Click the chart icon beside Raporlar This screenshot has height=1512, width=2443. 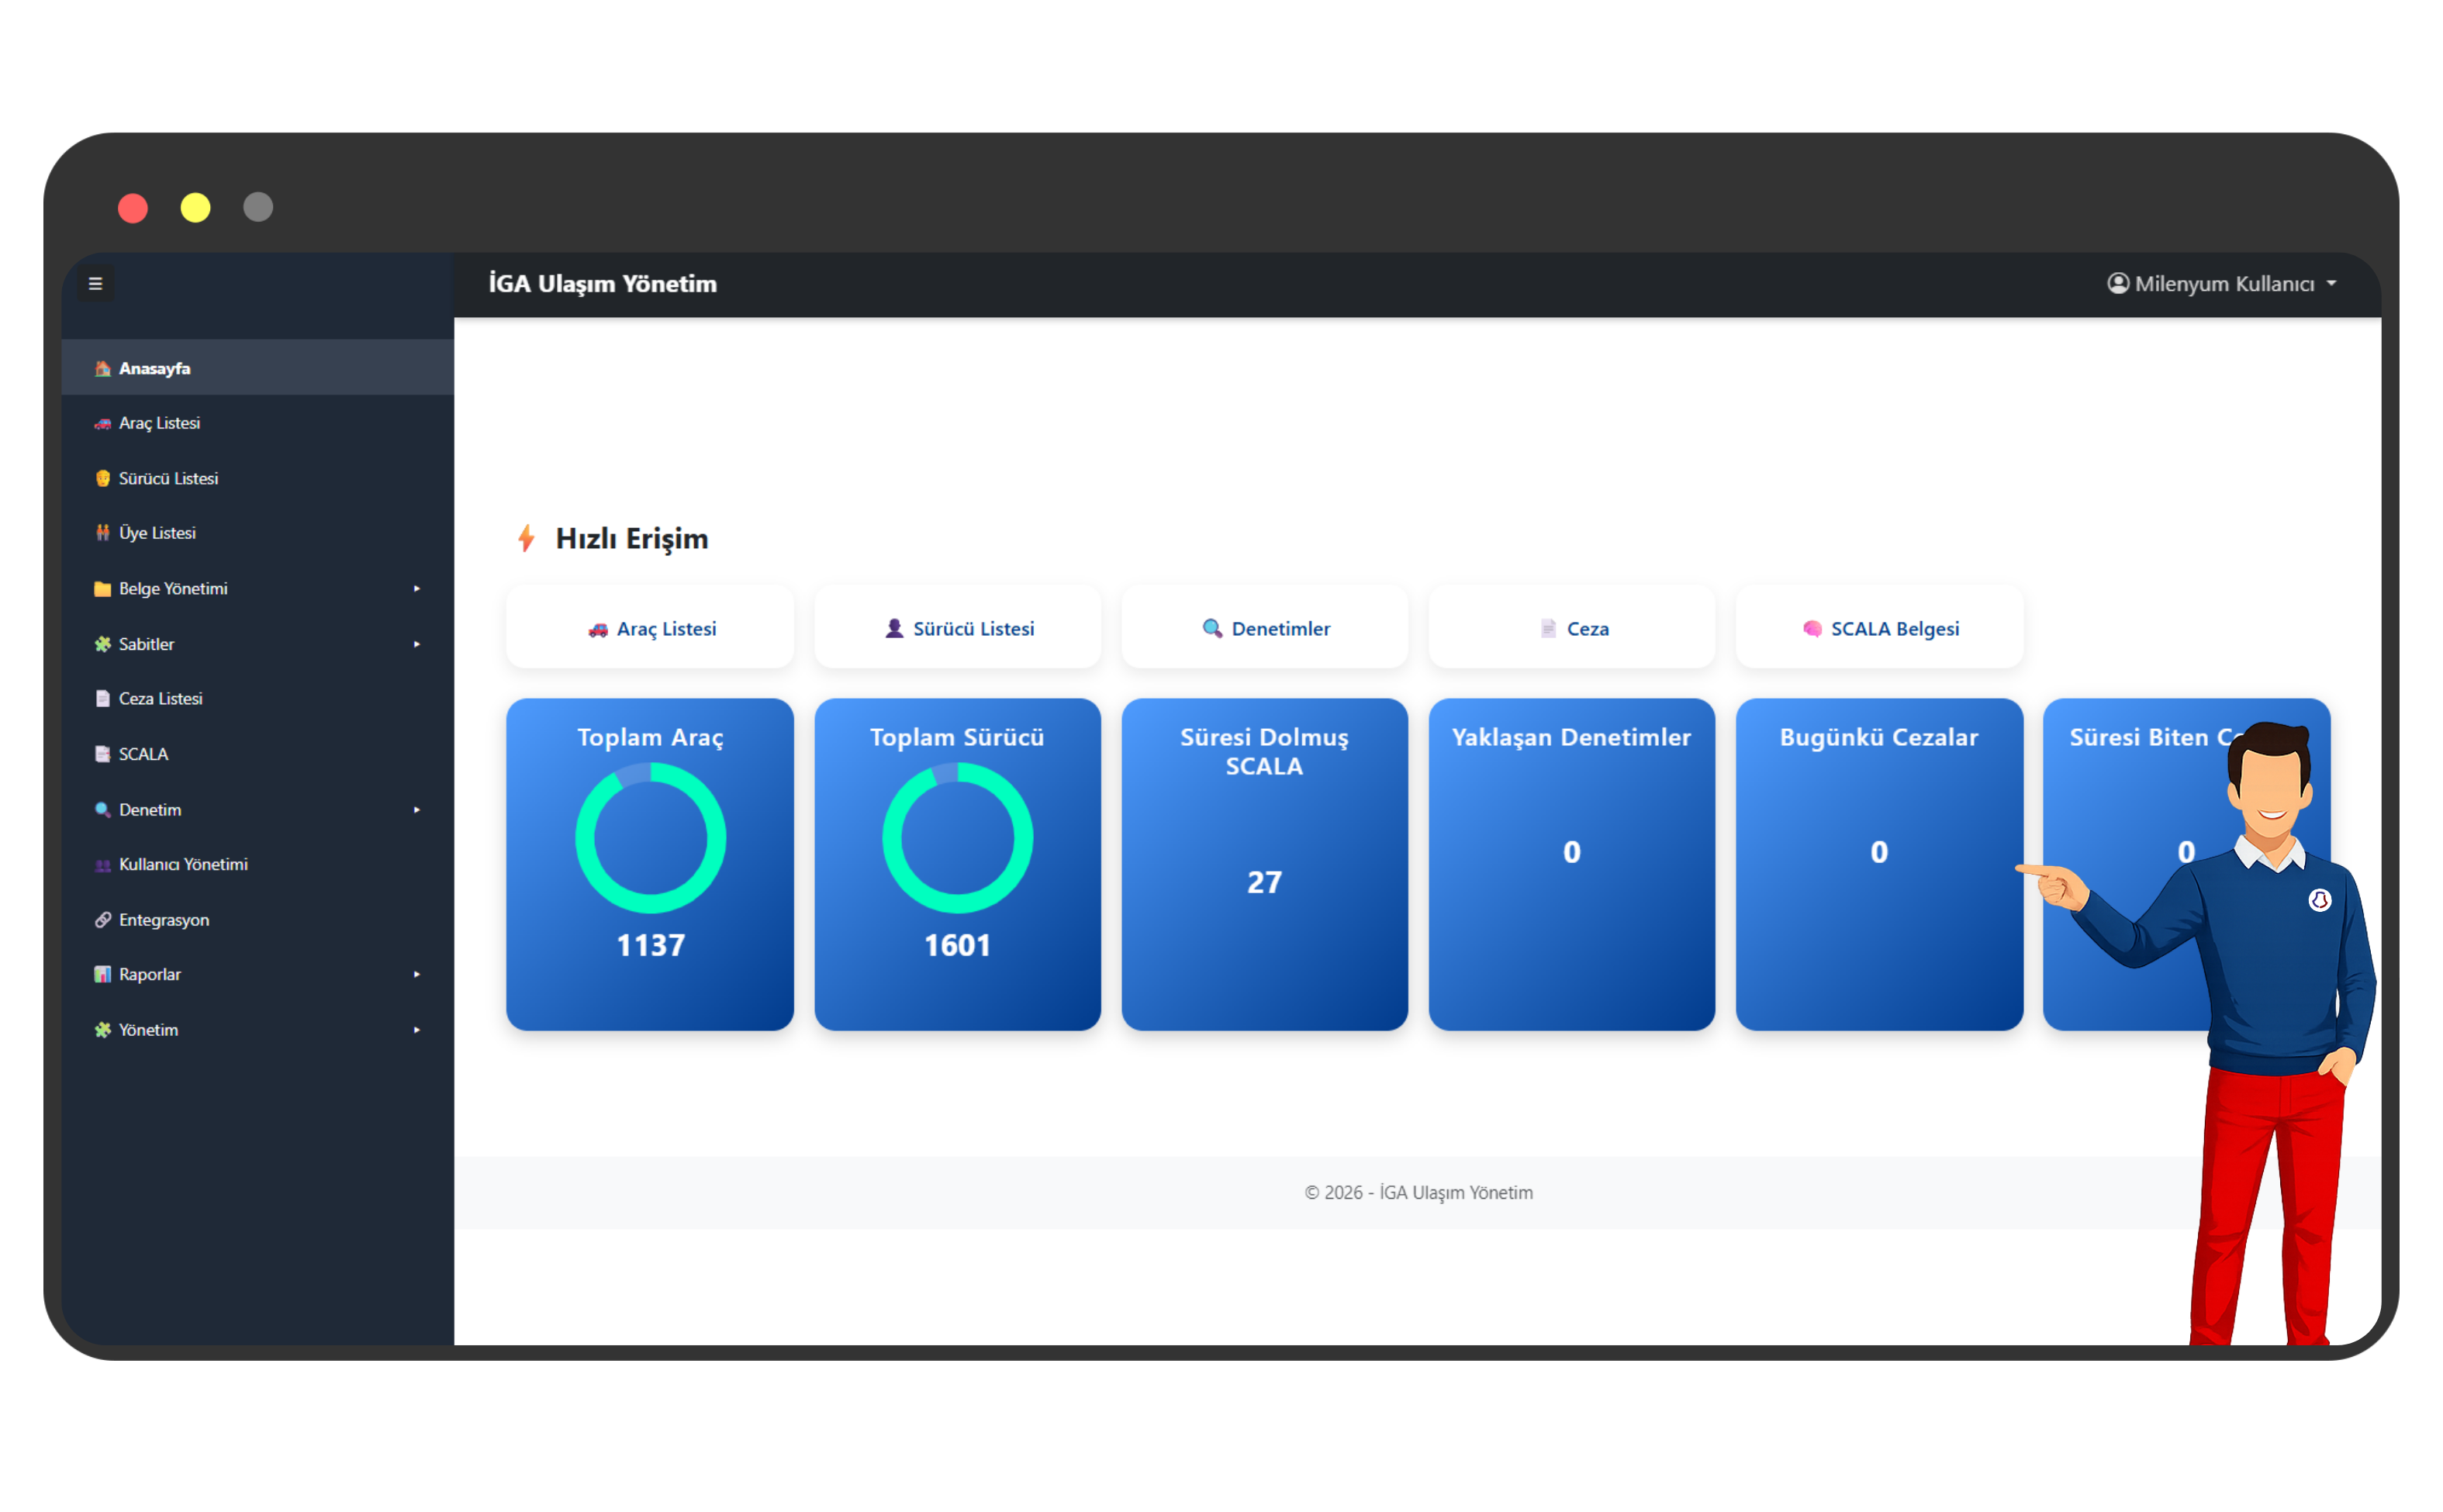click(102, 974)
